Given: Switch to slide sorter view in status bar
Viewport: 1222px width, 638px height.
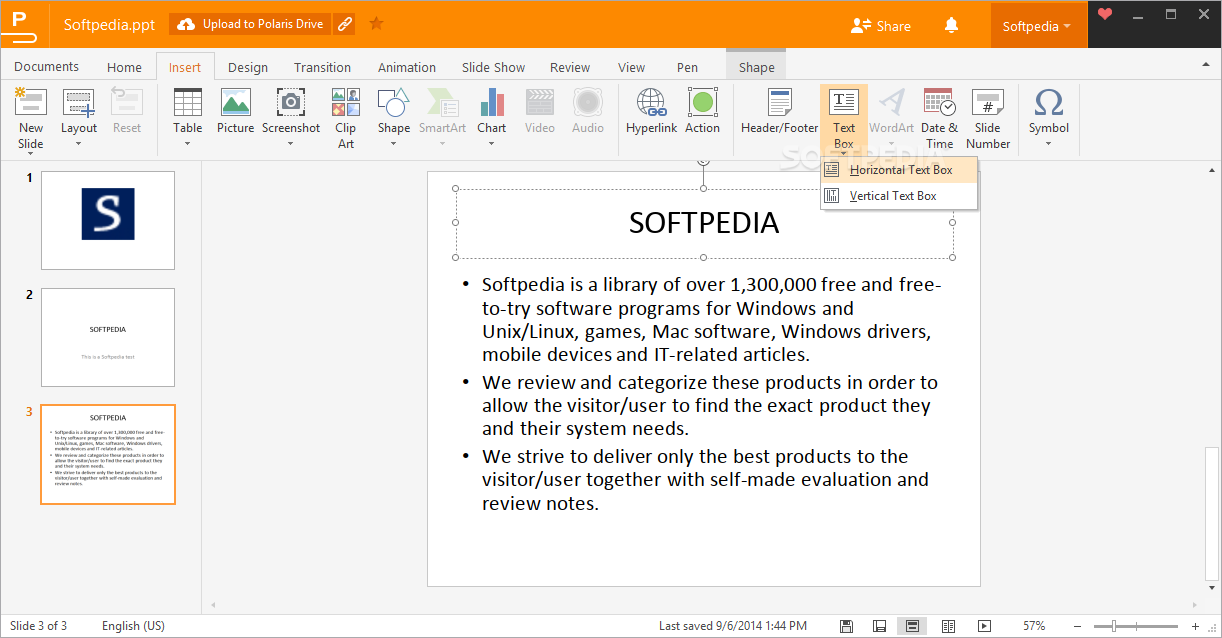Looking at the screenshot, I should pyautogui.click(x=948, y=626).
